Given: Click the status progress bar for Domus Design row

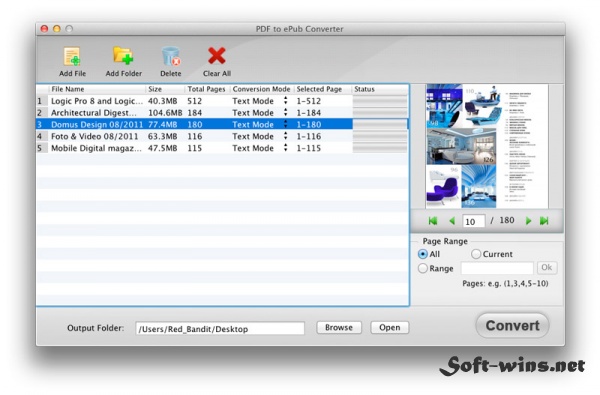Looking at the screenshot, I should 380,124.
